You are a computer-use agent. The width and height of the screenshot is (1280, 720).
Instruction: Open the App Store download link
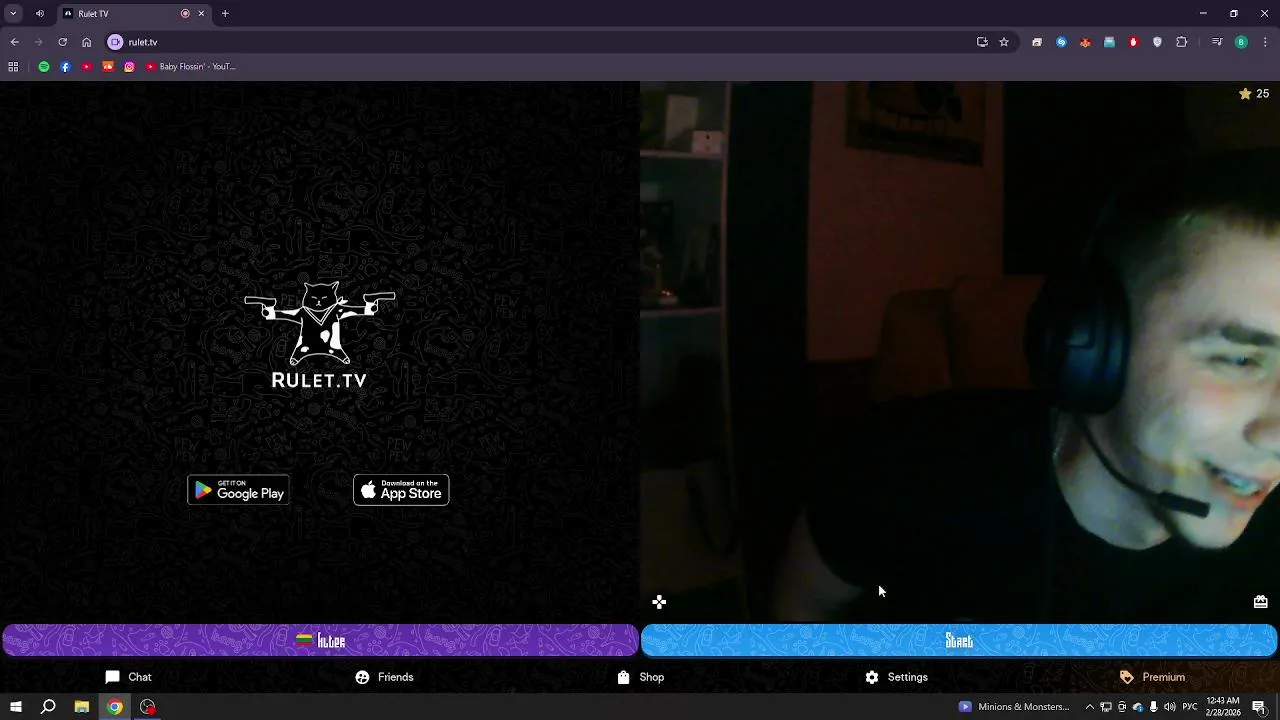click(401, 490)
